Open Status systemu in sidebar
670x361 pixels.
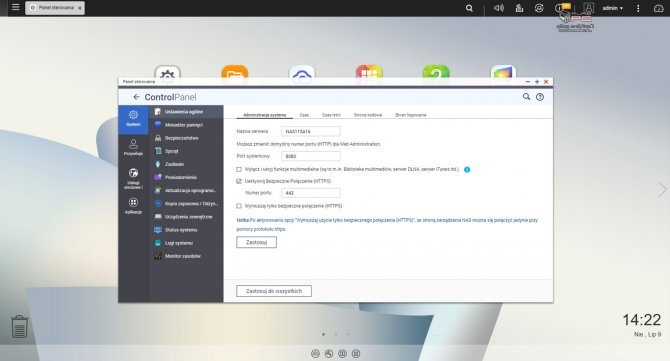(186, 230)
